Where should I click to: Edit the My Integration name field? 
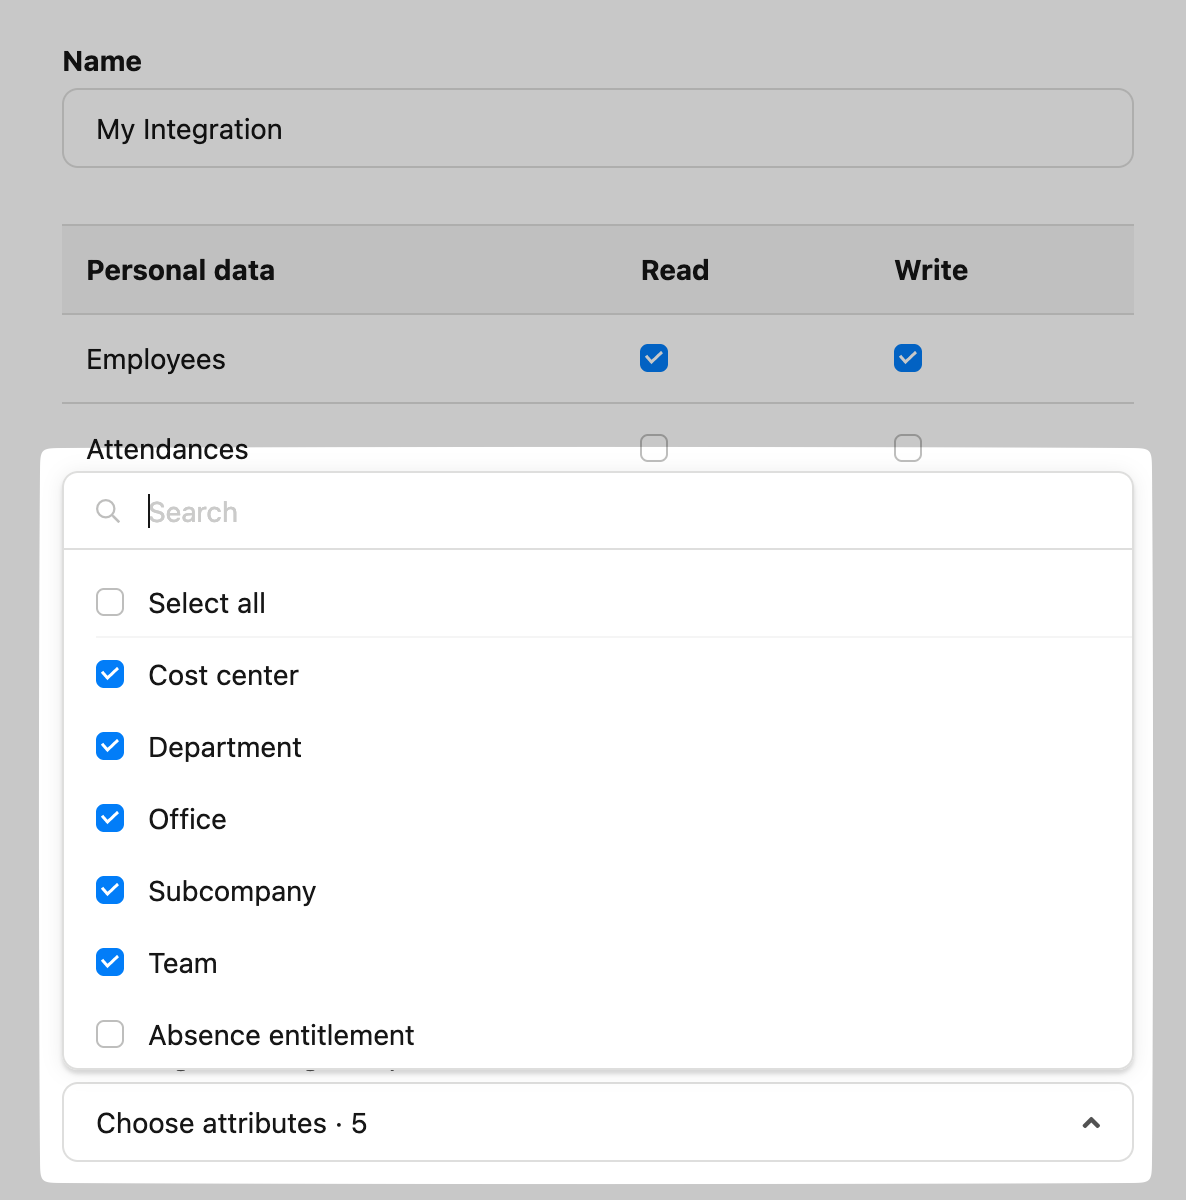click(x=597, y=129)
